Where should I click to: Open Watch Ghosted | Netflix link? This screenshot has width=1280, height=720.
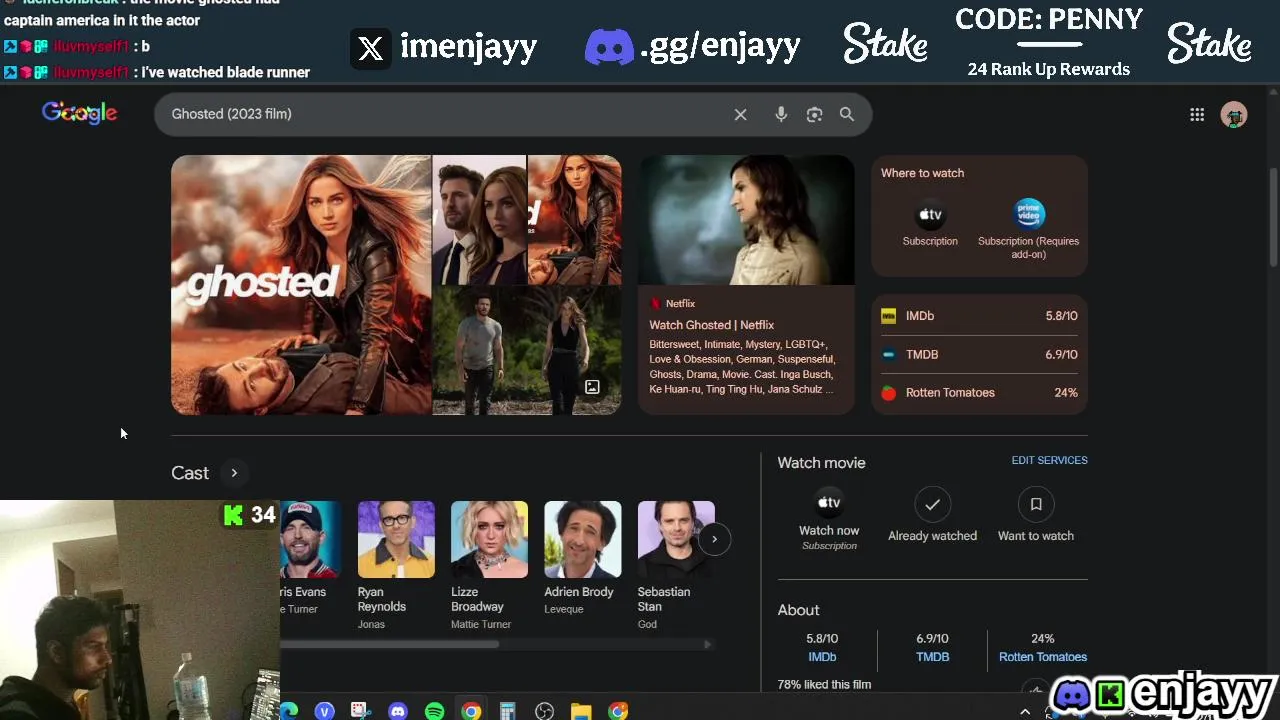coord(711,325)
